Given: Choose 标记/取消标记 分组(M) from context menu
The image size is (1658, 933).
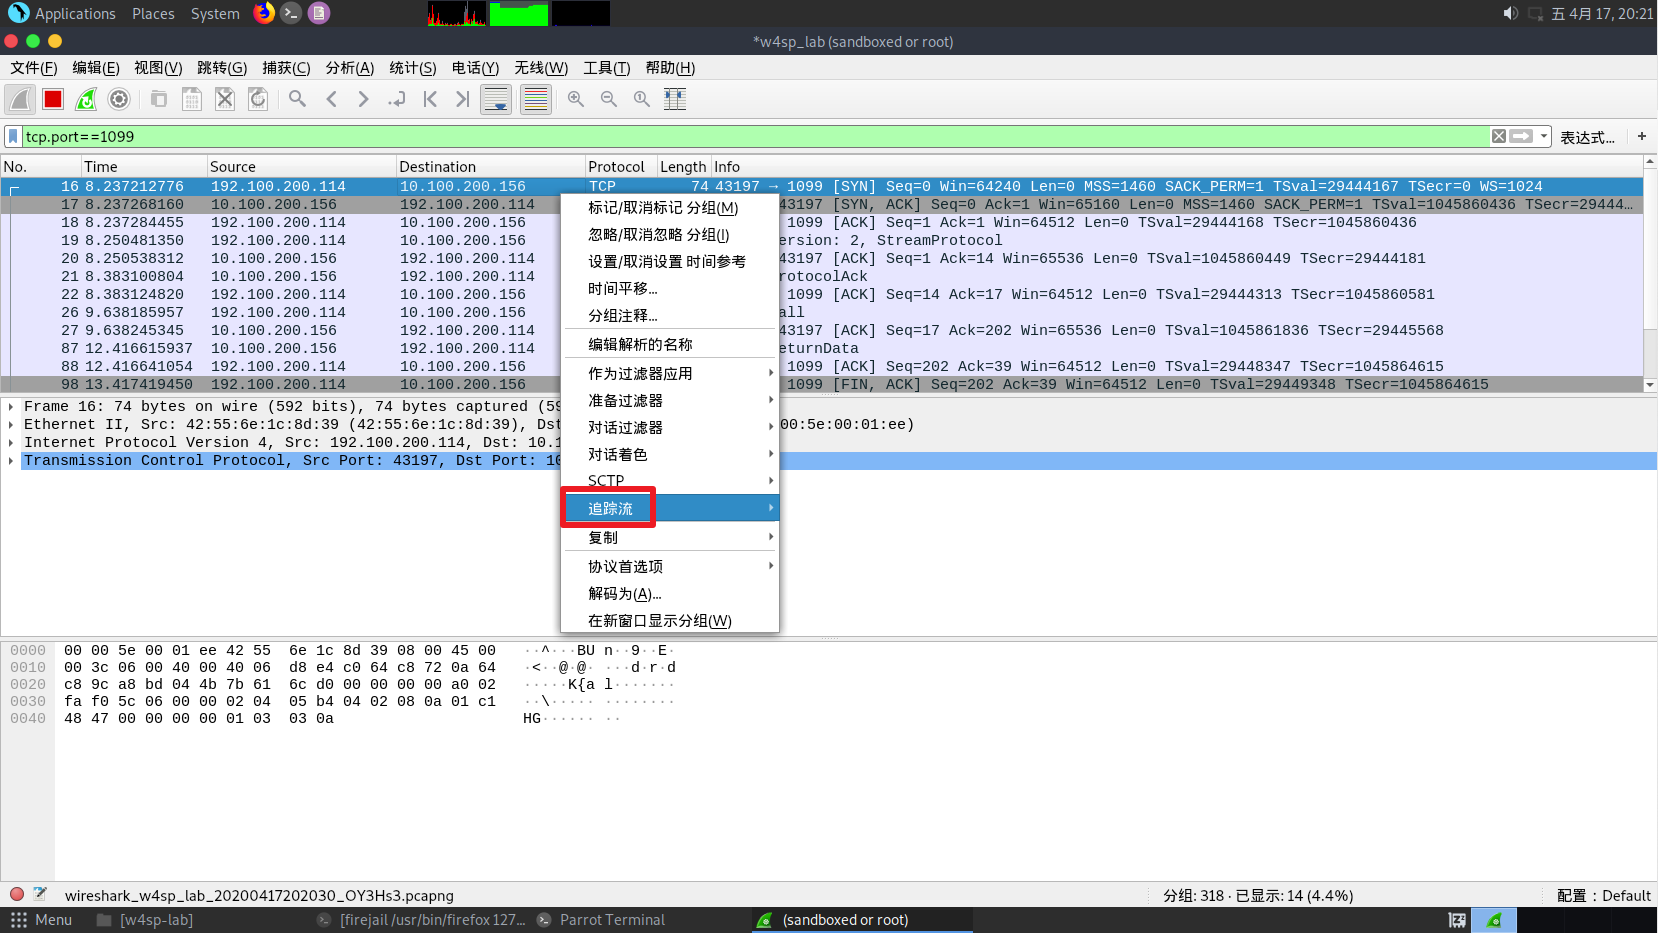Looking at the screenshot, I should [669, 208].
